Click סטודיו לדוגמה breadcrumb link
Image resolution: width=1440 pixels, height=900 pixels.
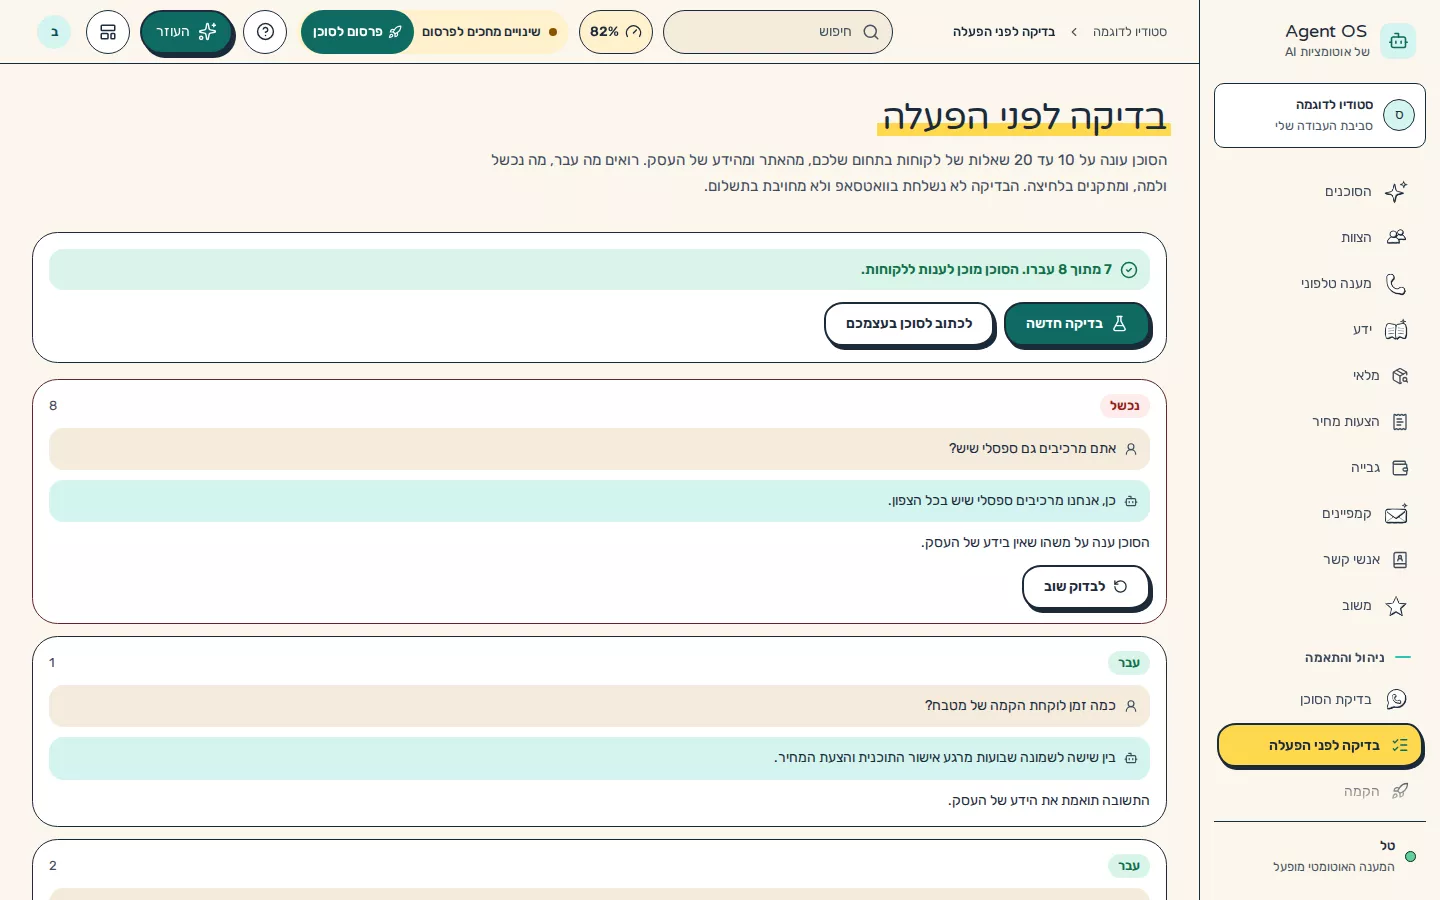pos(1130,32)
